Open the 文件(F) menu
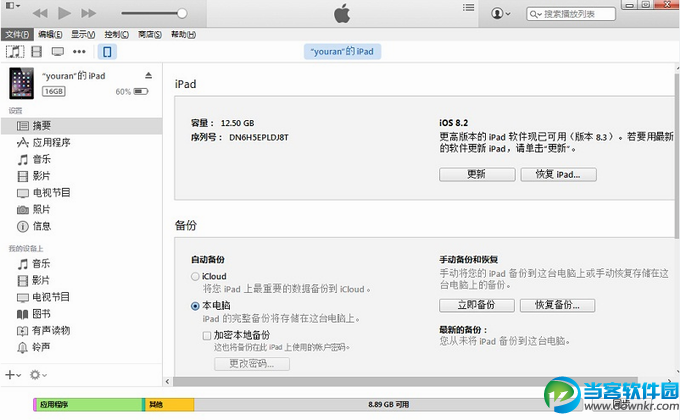The image size is (680, 420). pyautogui.click(x=17, y=34)
